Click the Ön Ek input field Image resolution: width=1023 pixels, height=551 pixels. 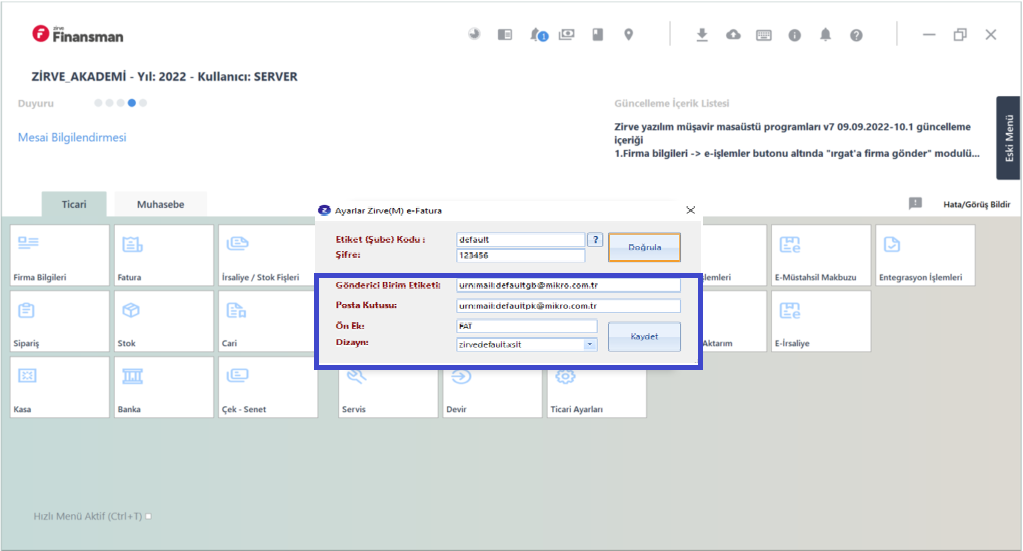coord(527,325)
